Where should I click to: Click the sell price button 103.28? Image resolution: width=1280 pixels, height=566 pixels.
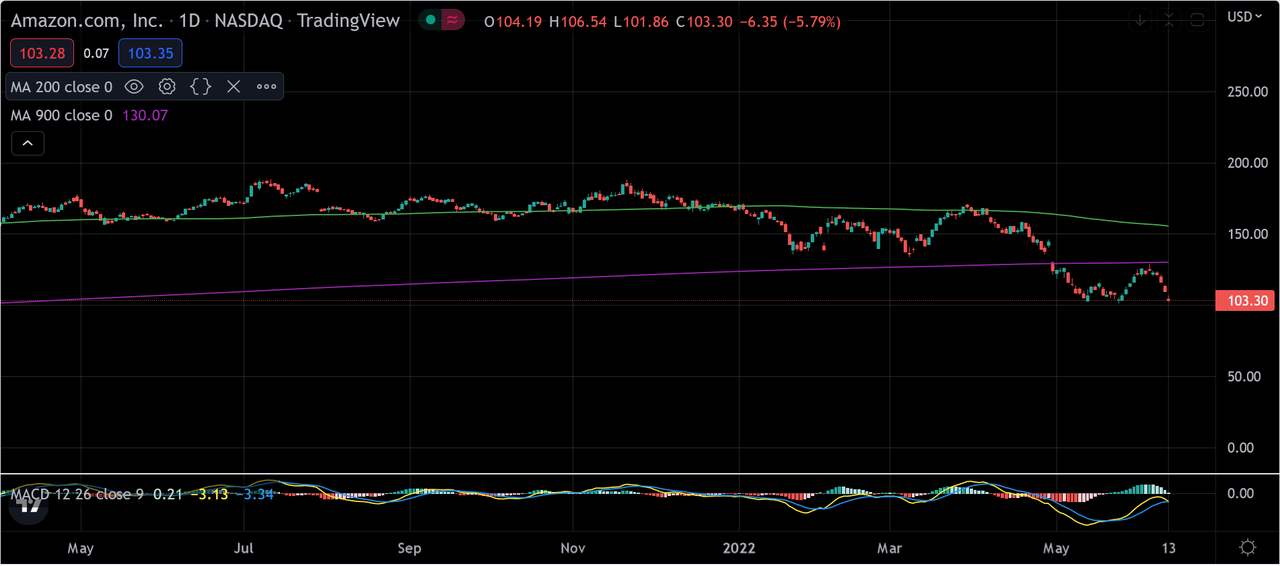(x=40, y=53)
